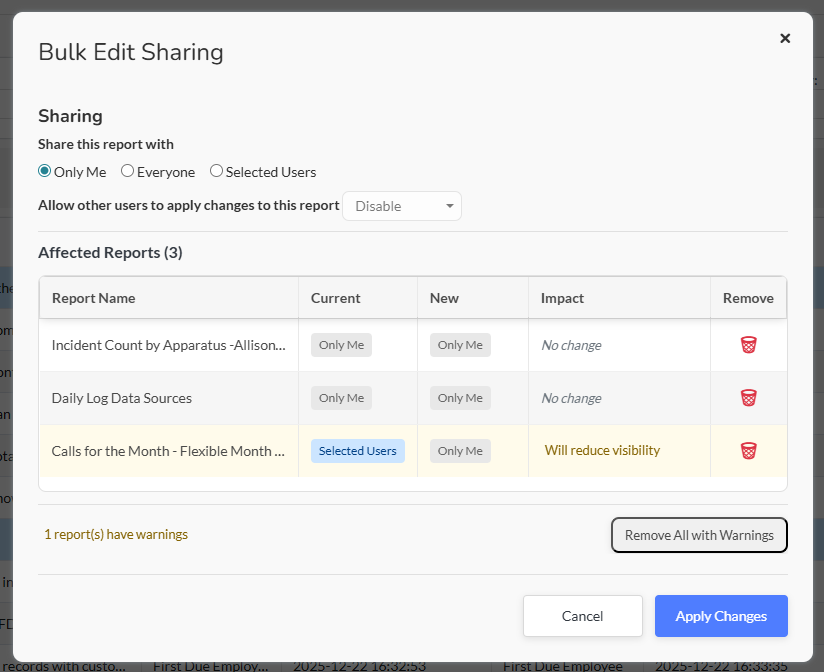
Task: Click the Report Name column header
Action: (x=94, y=298)
